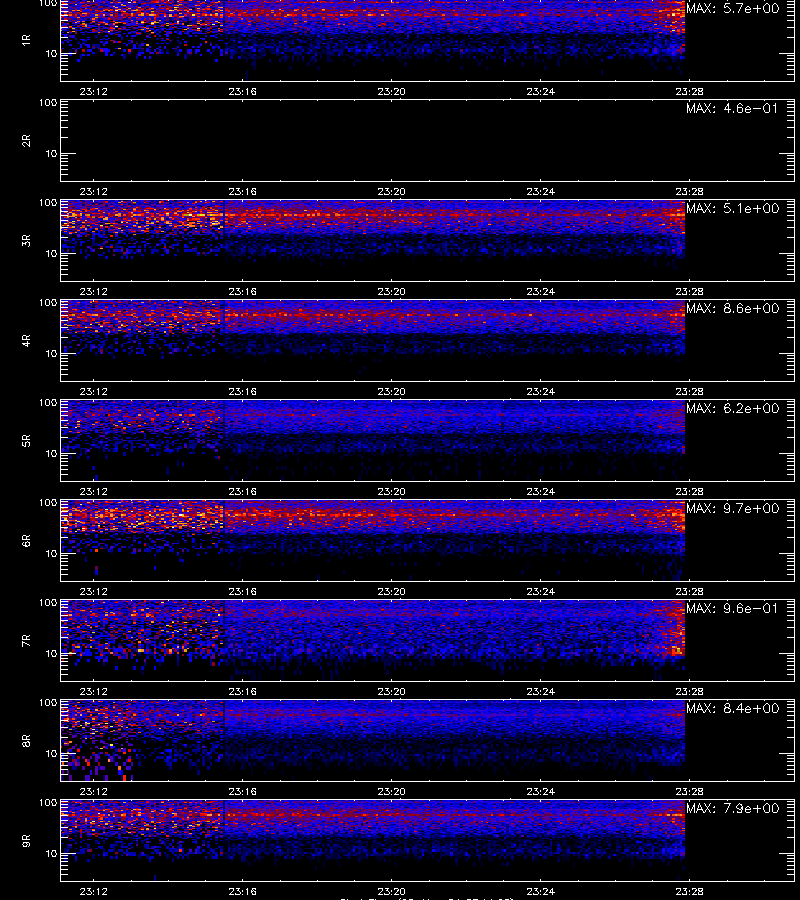Click the 23:24 time label under panel 4R

[x=541, y=391]
